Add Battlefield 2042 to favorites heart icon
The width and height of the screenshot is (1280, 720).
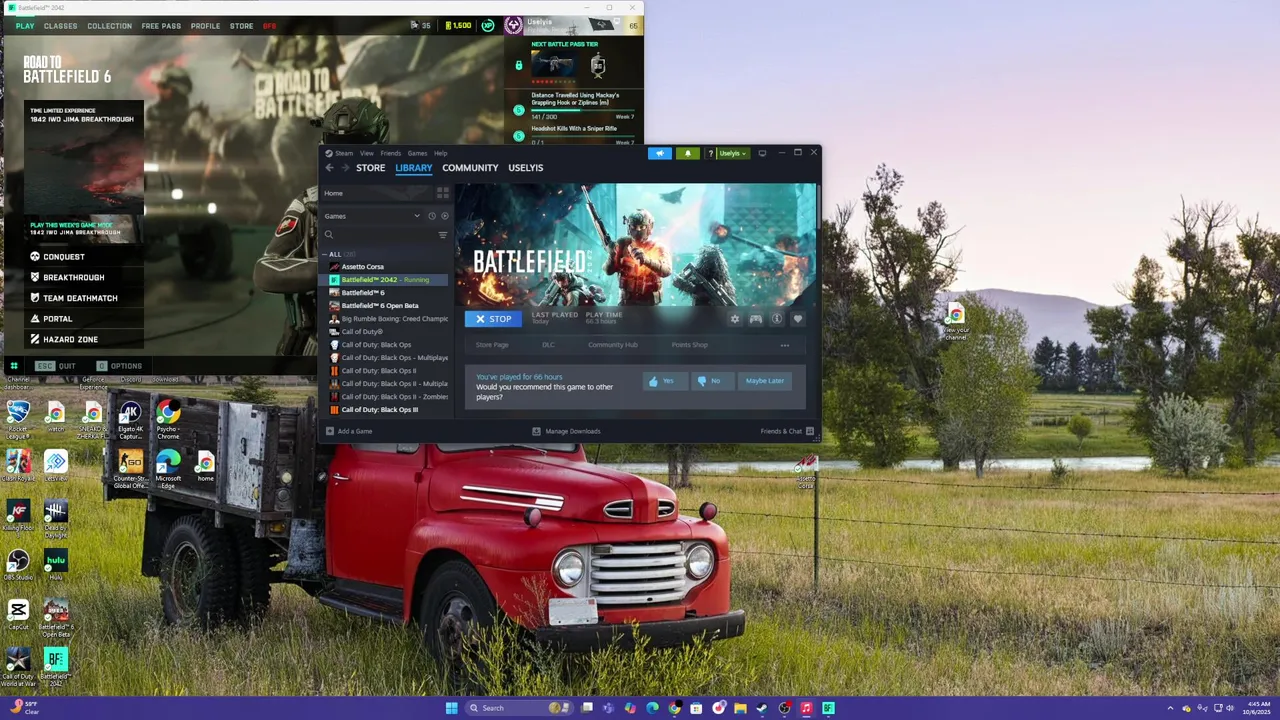[x=797, y=319]
